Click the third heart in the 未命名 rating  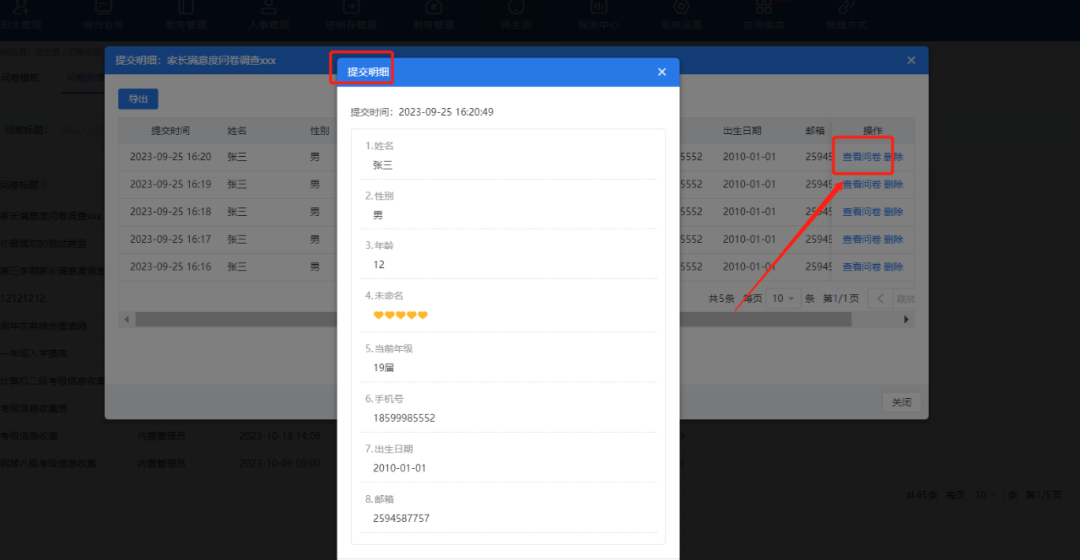pos(401,315)
